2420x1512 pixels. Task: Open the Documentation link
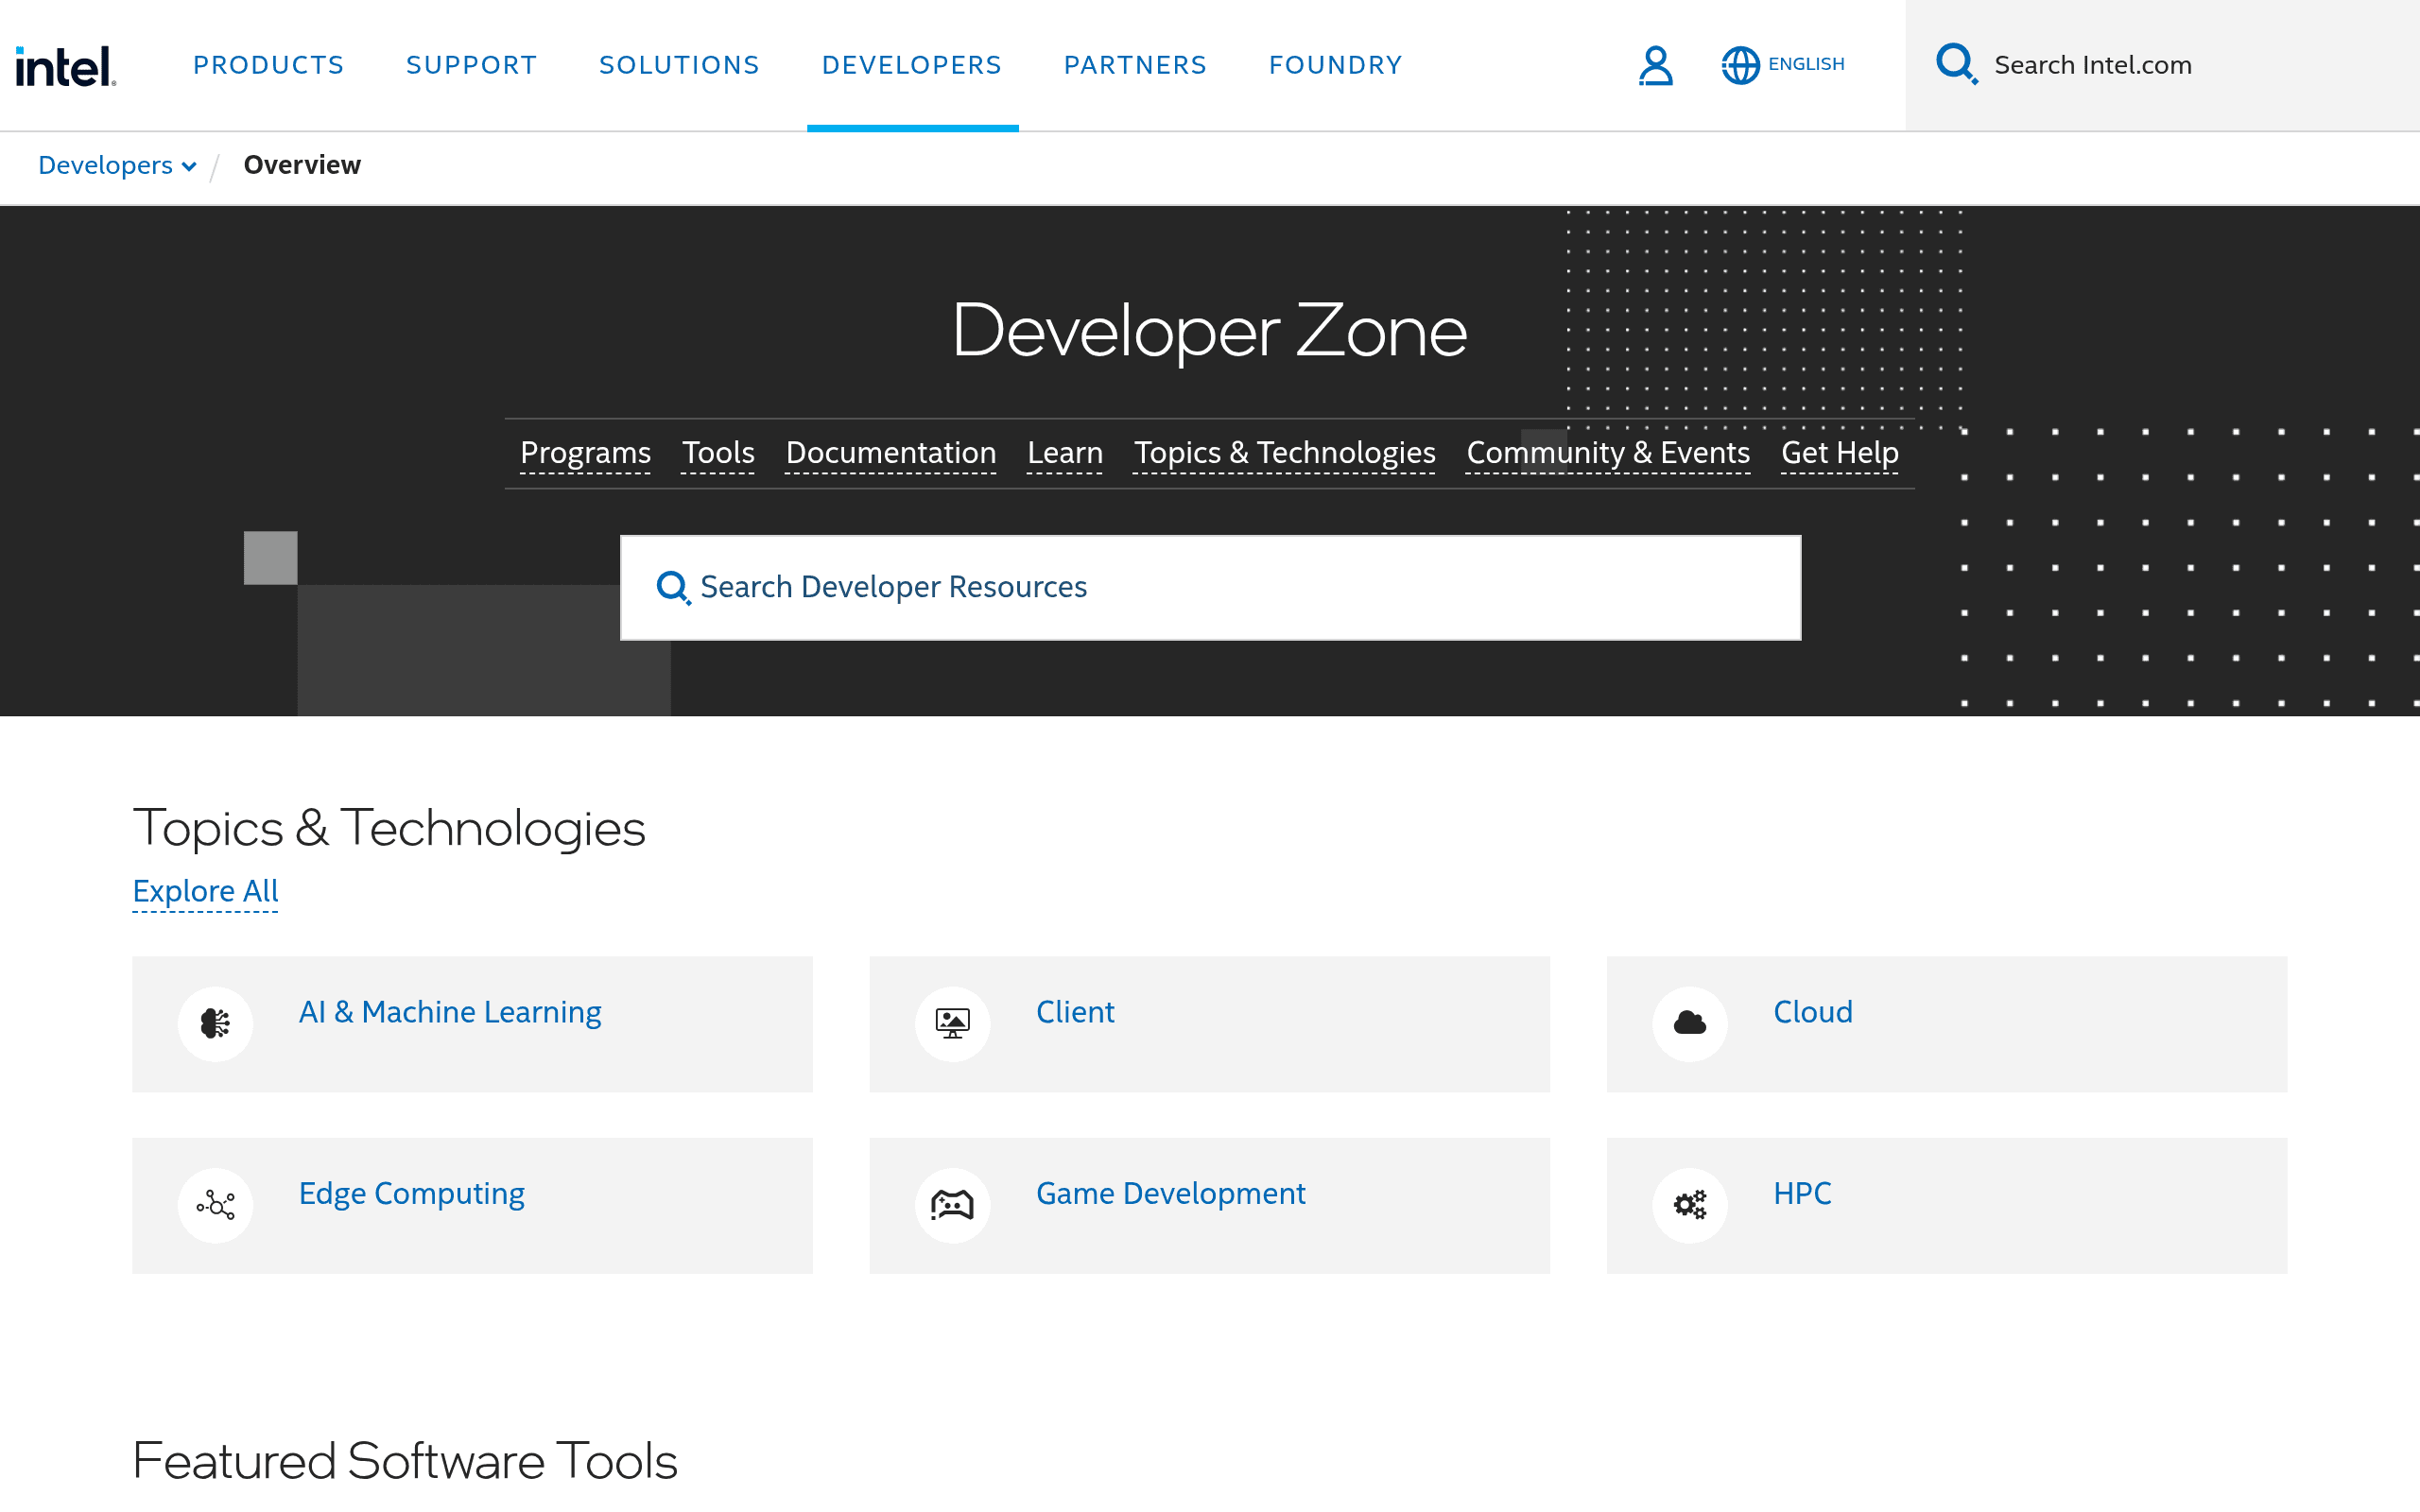pyautogui.click(x=891, y=453)
